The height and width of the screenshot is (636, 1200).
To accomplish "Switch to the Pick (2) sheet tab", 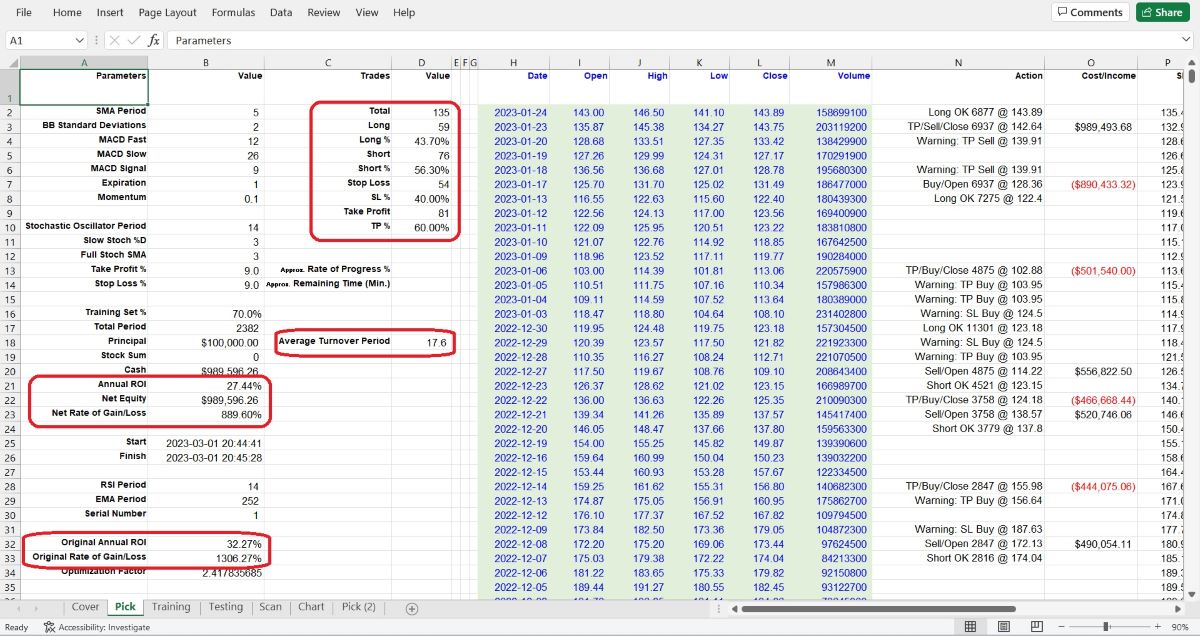I will pos(359,607).
